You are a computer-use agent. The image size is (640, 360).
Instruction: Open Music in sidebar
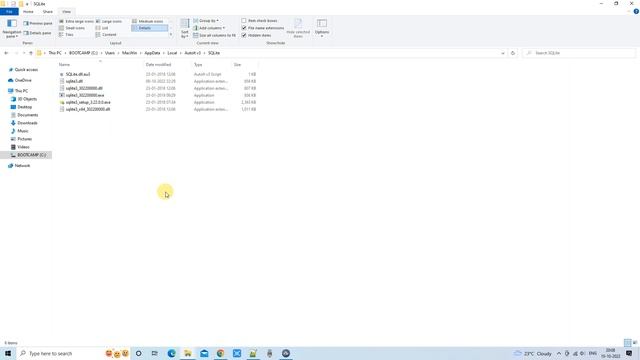click(x=23, y=131)
